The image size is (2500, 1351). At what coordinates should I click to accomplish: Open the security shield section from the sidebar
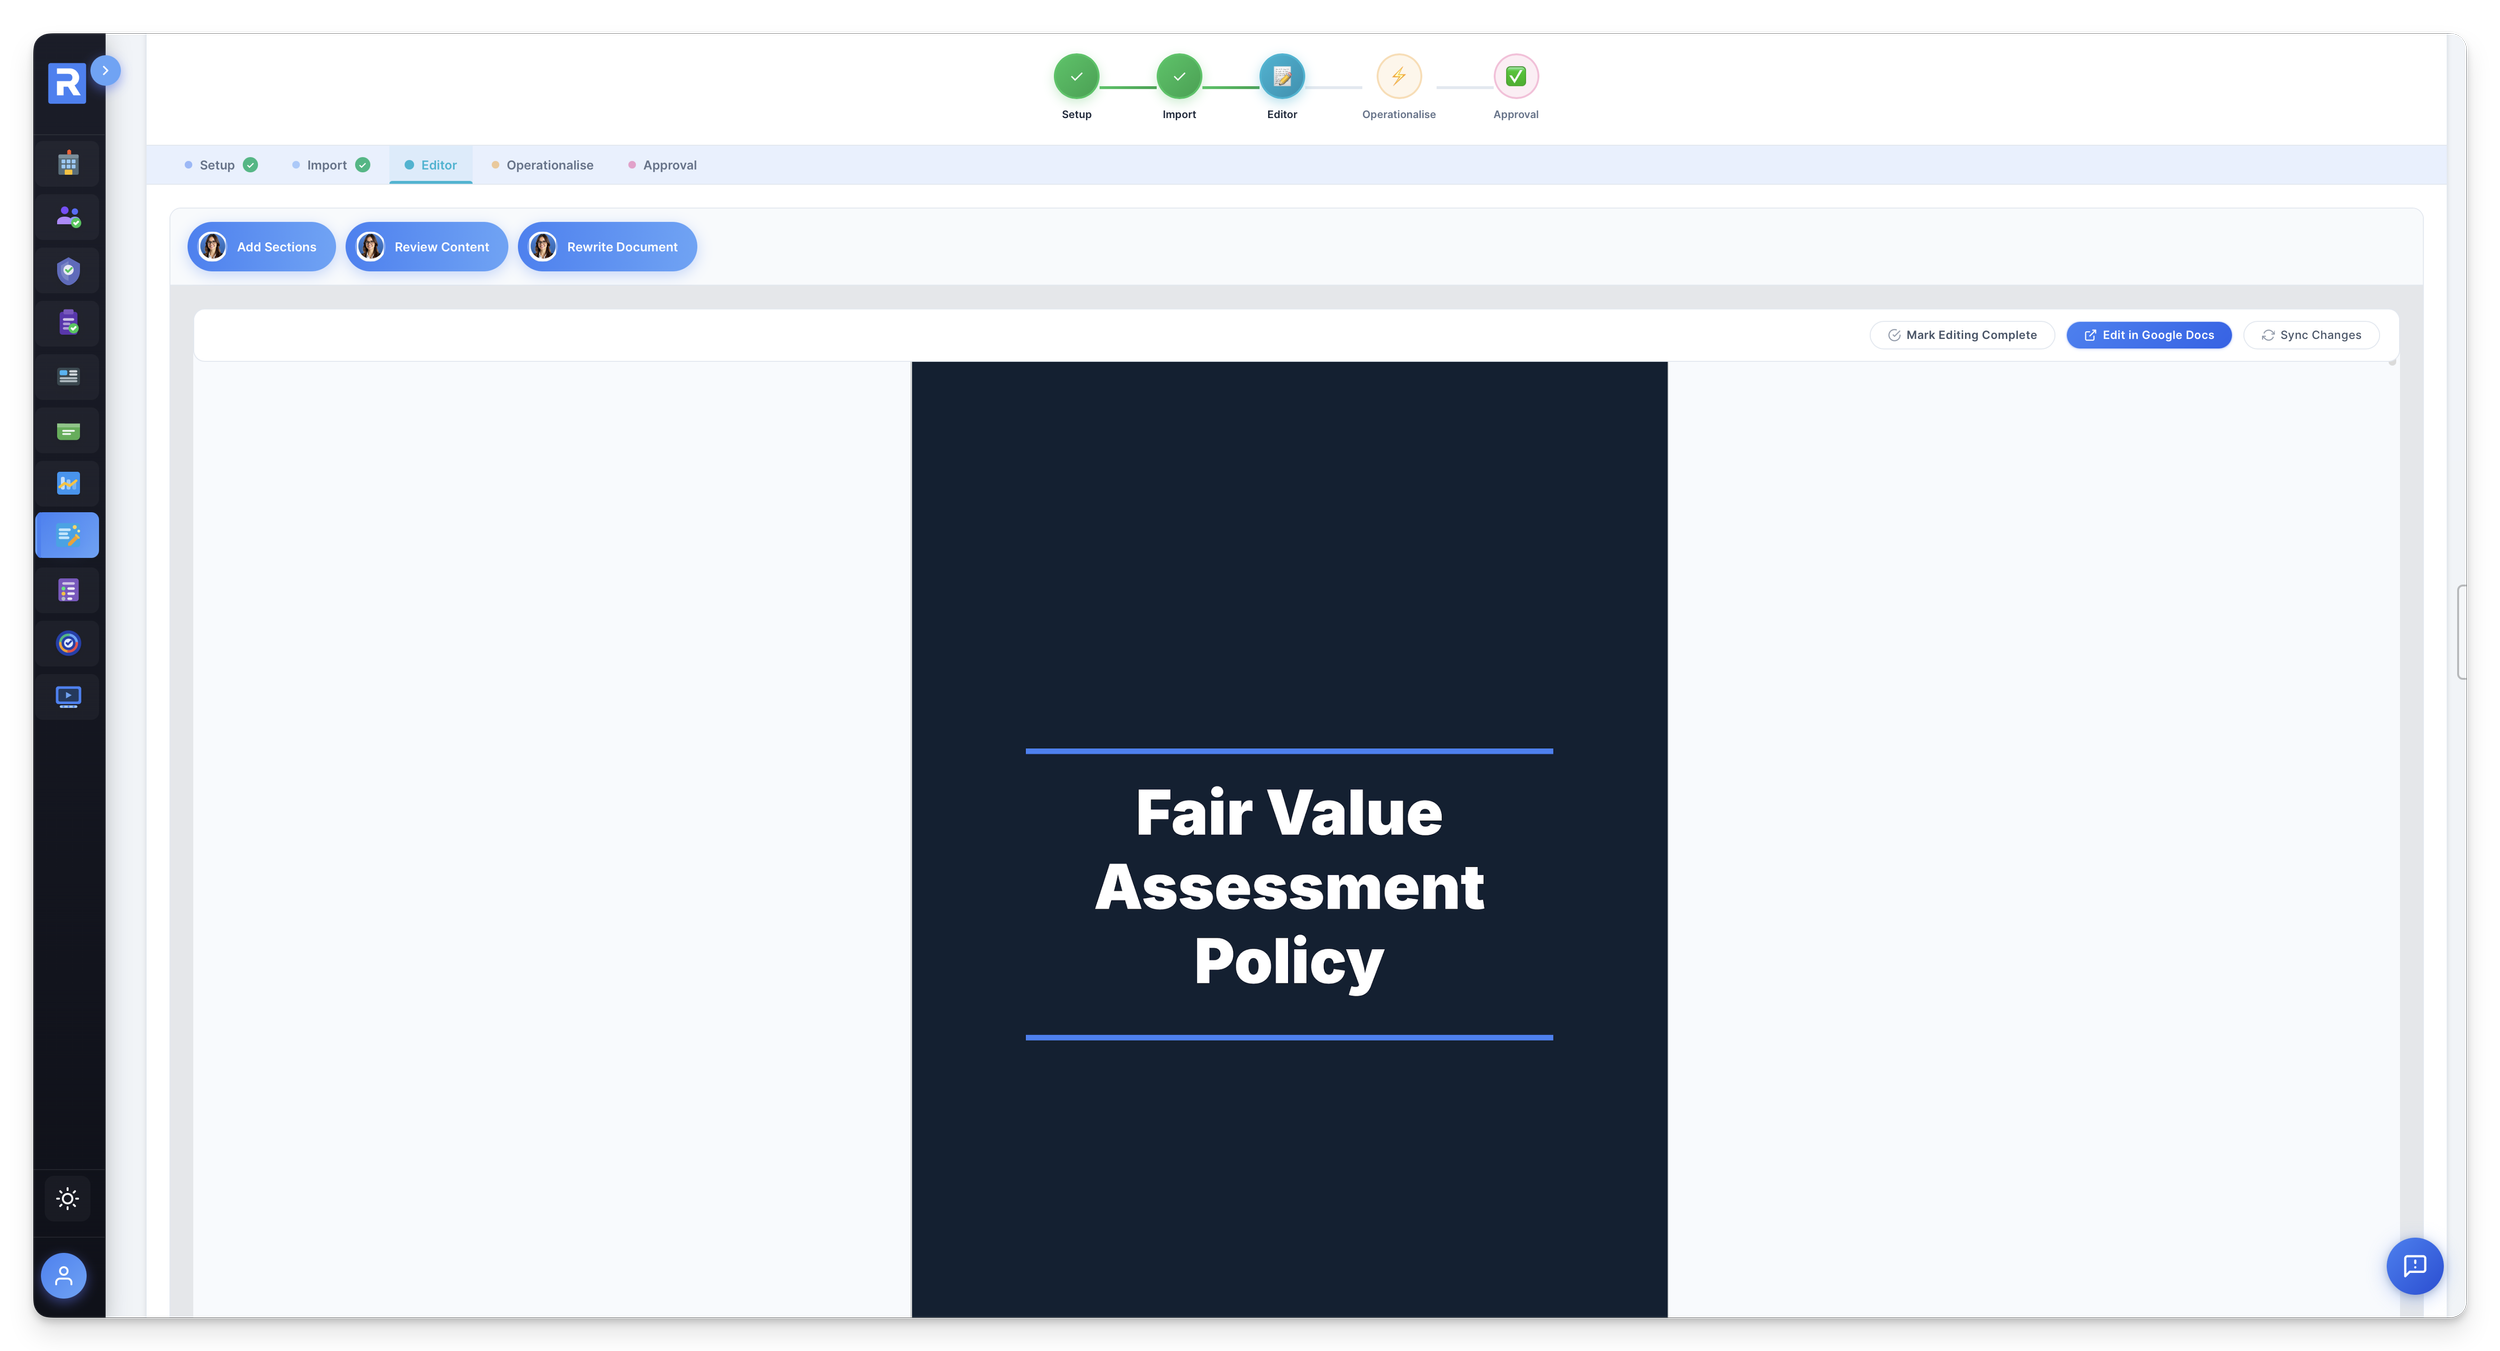pos(67,270)
